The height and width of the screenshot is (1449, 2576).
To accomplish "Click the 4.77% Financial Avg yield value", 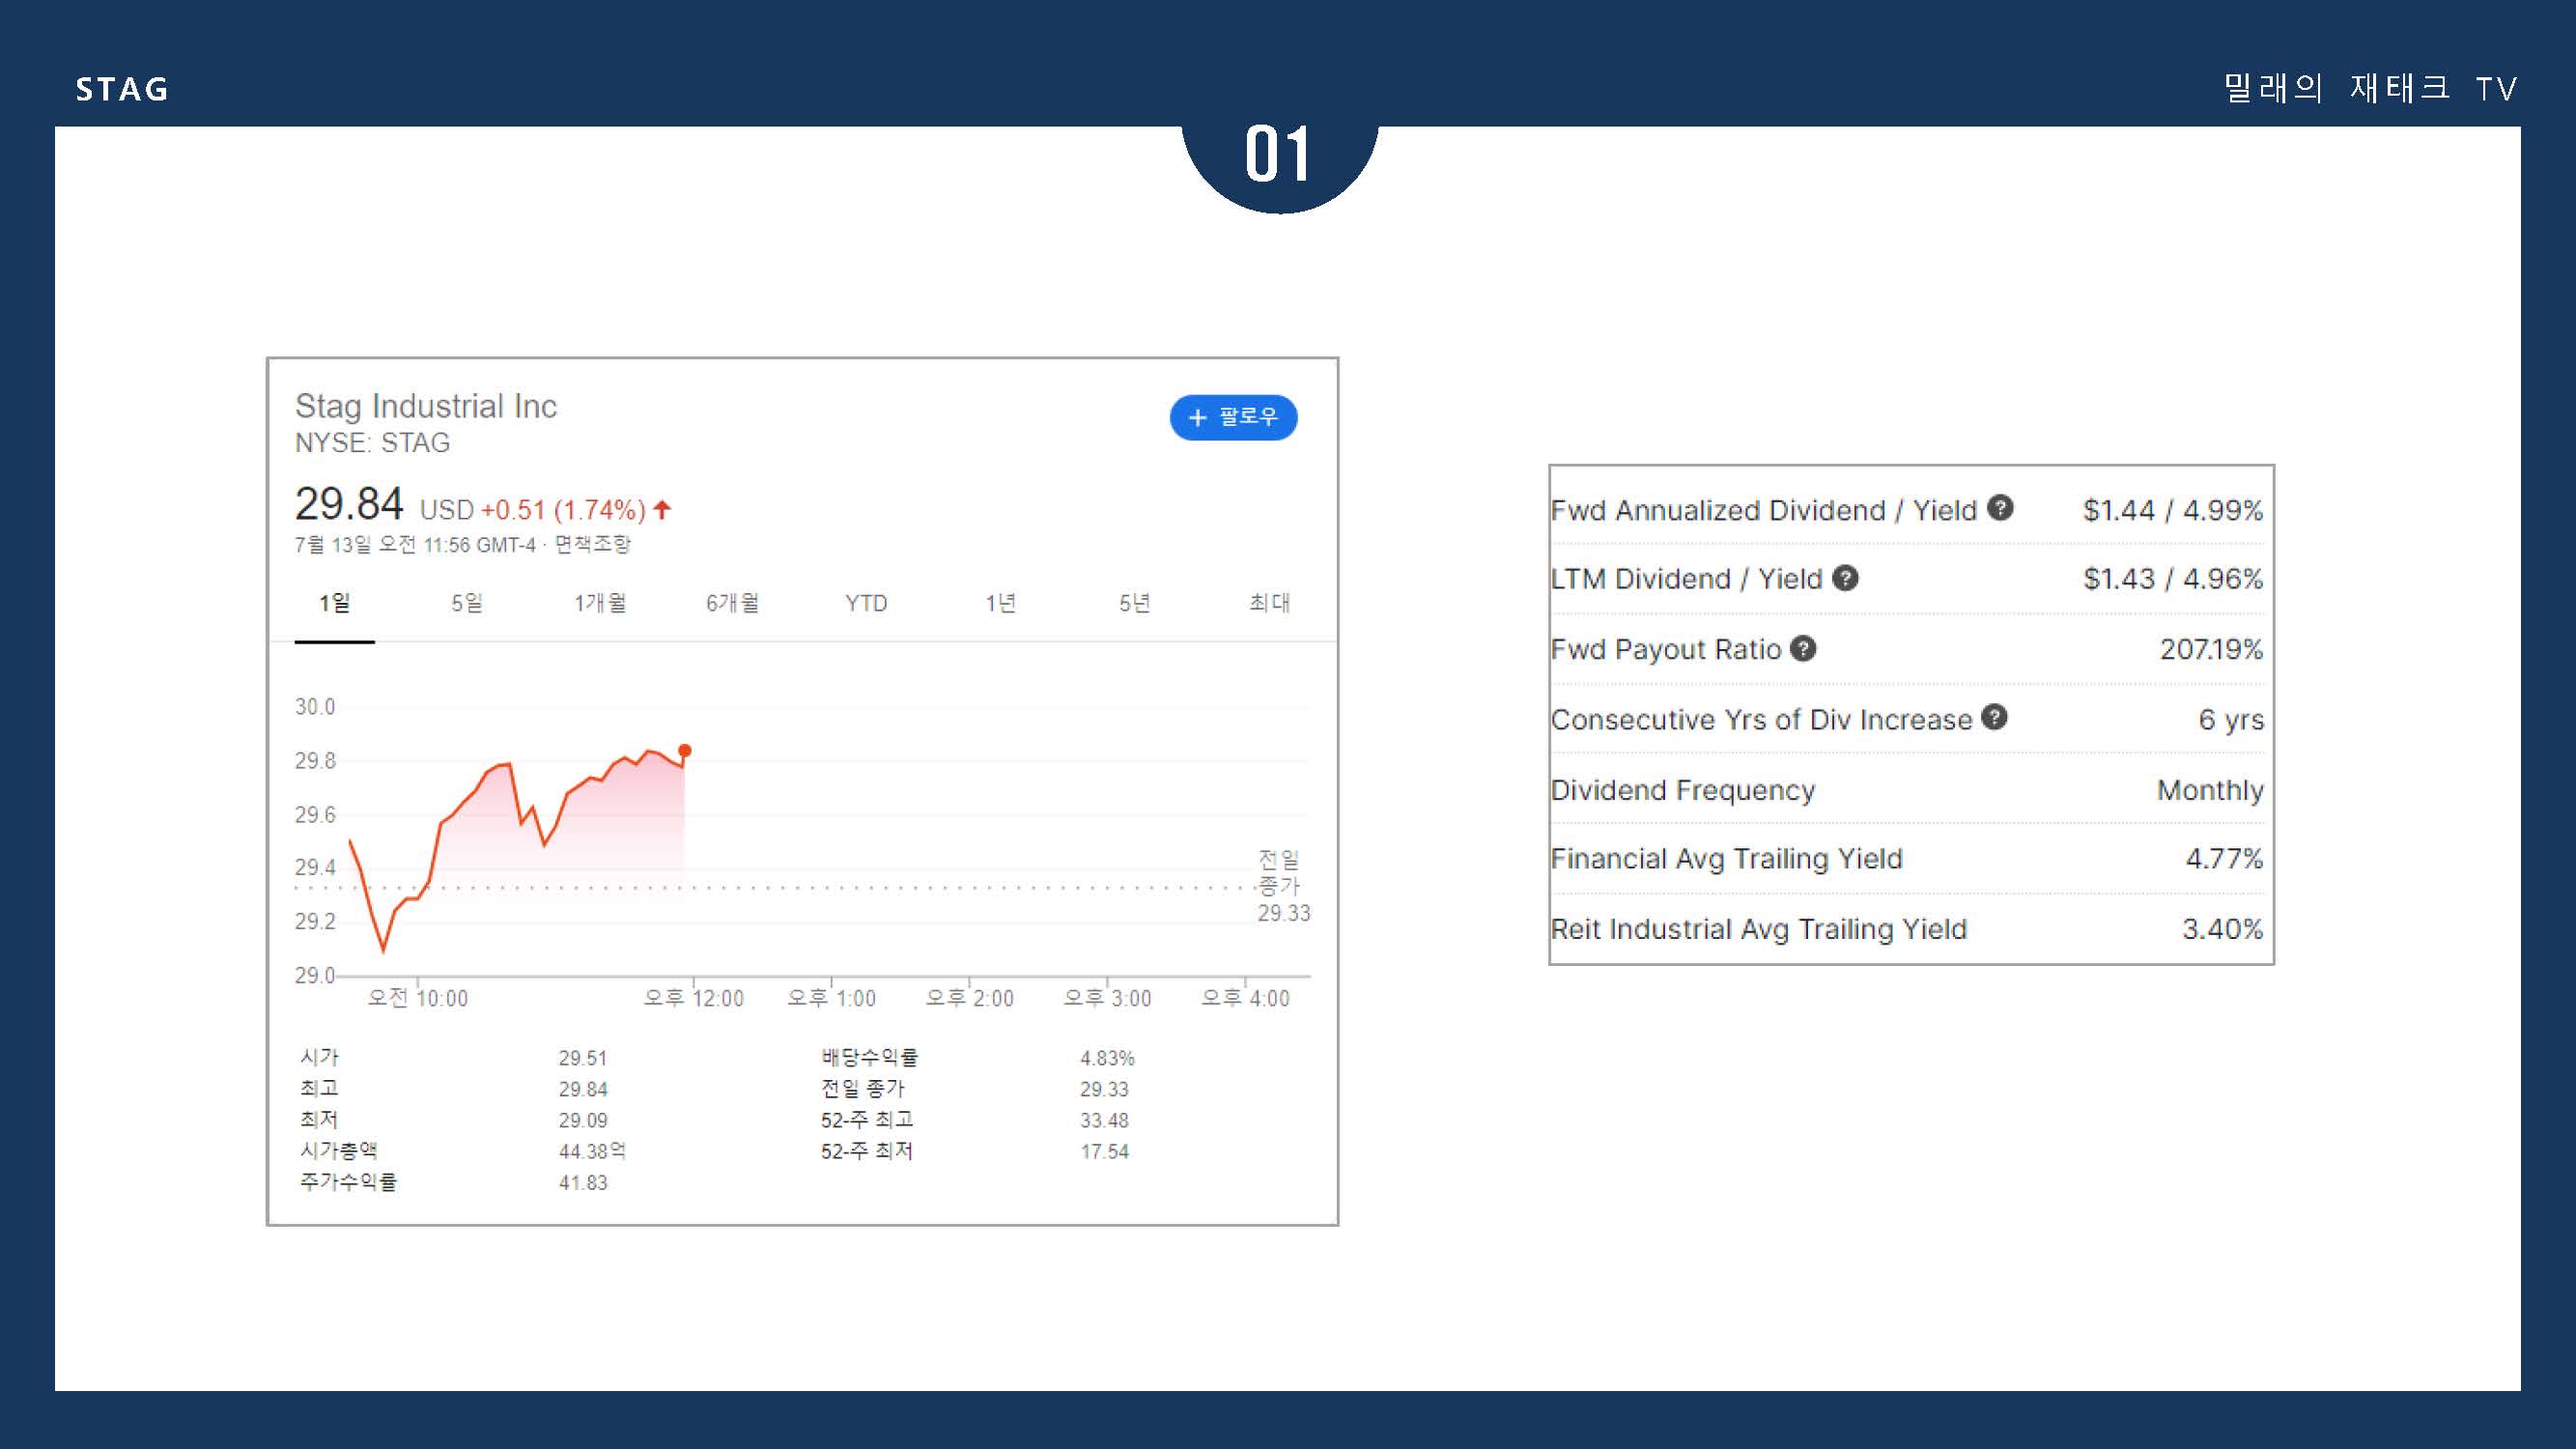I will tap(2224, 859).
